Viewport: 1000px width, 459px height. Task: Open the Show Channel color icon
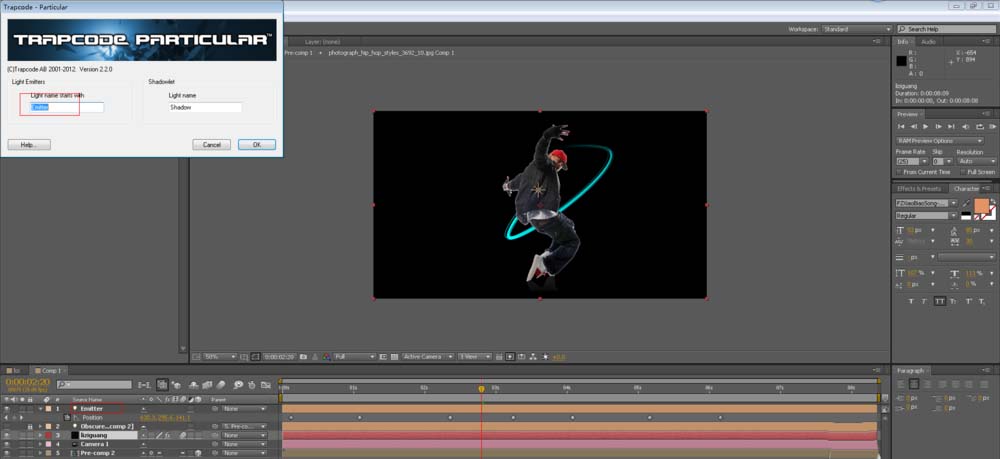point(325,357)
